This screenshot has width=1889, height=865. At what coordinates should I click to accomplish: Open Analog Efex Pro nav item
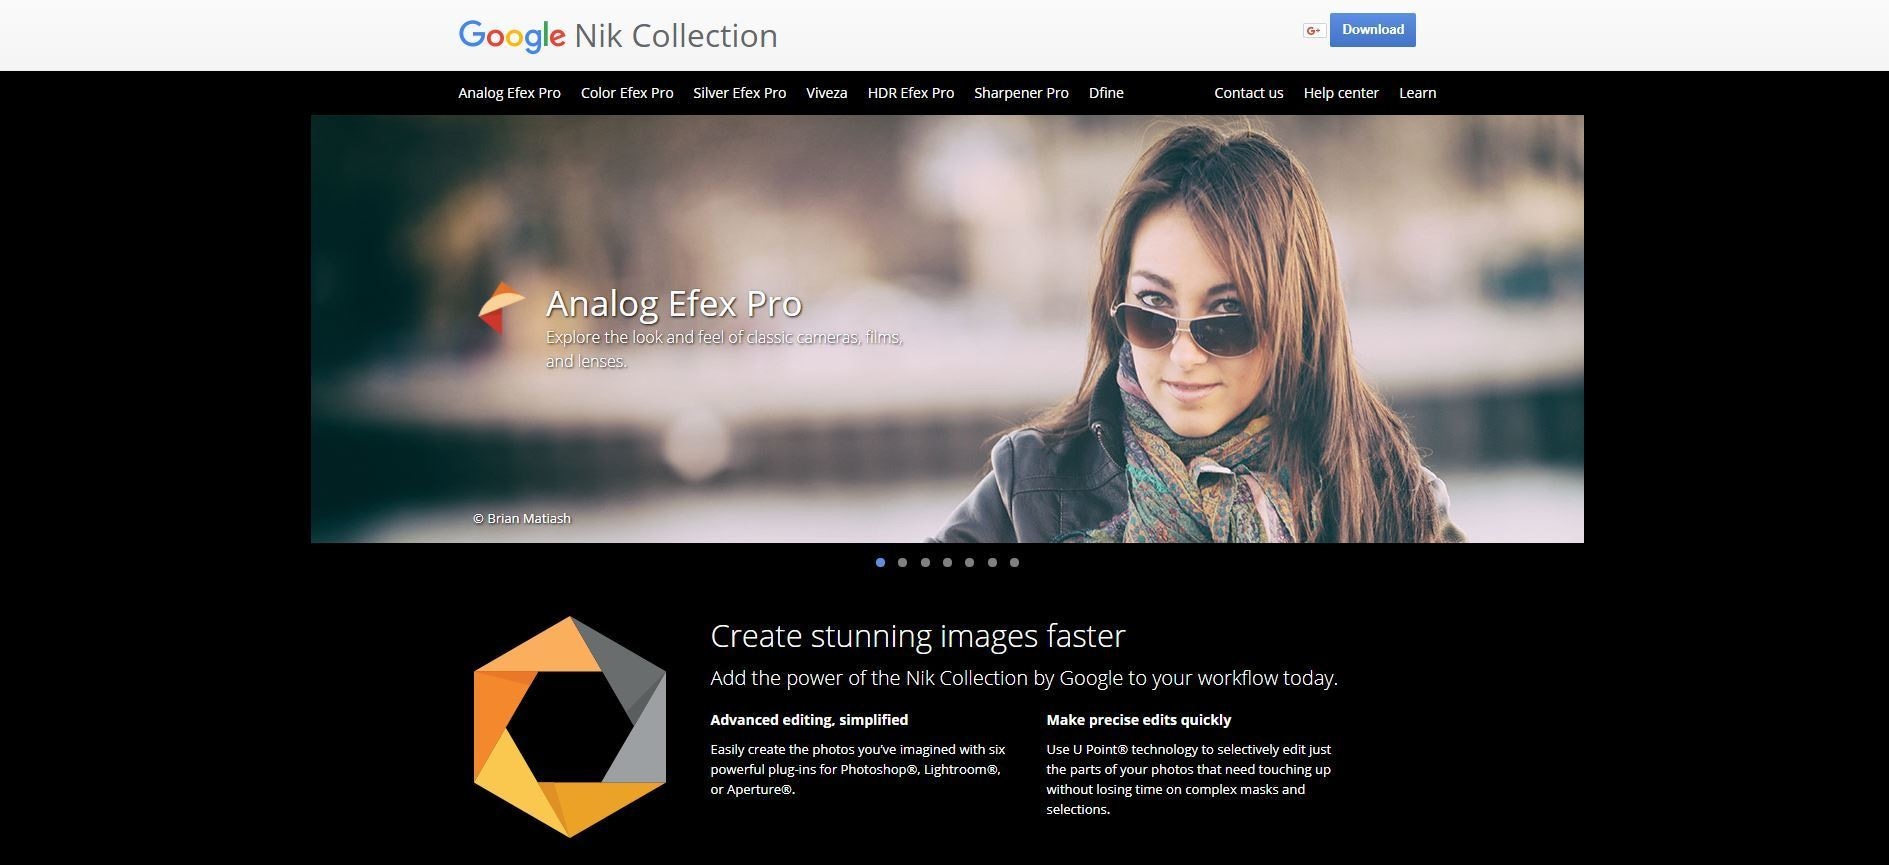tap(509, 93)
